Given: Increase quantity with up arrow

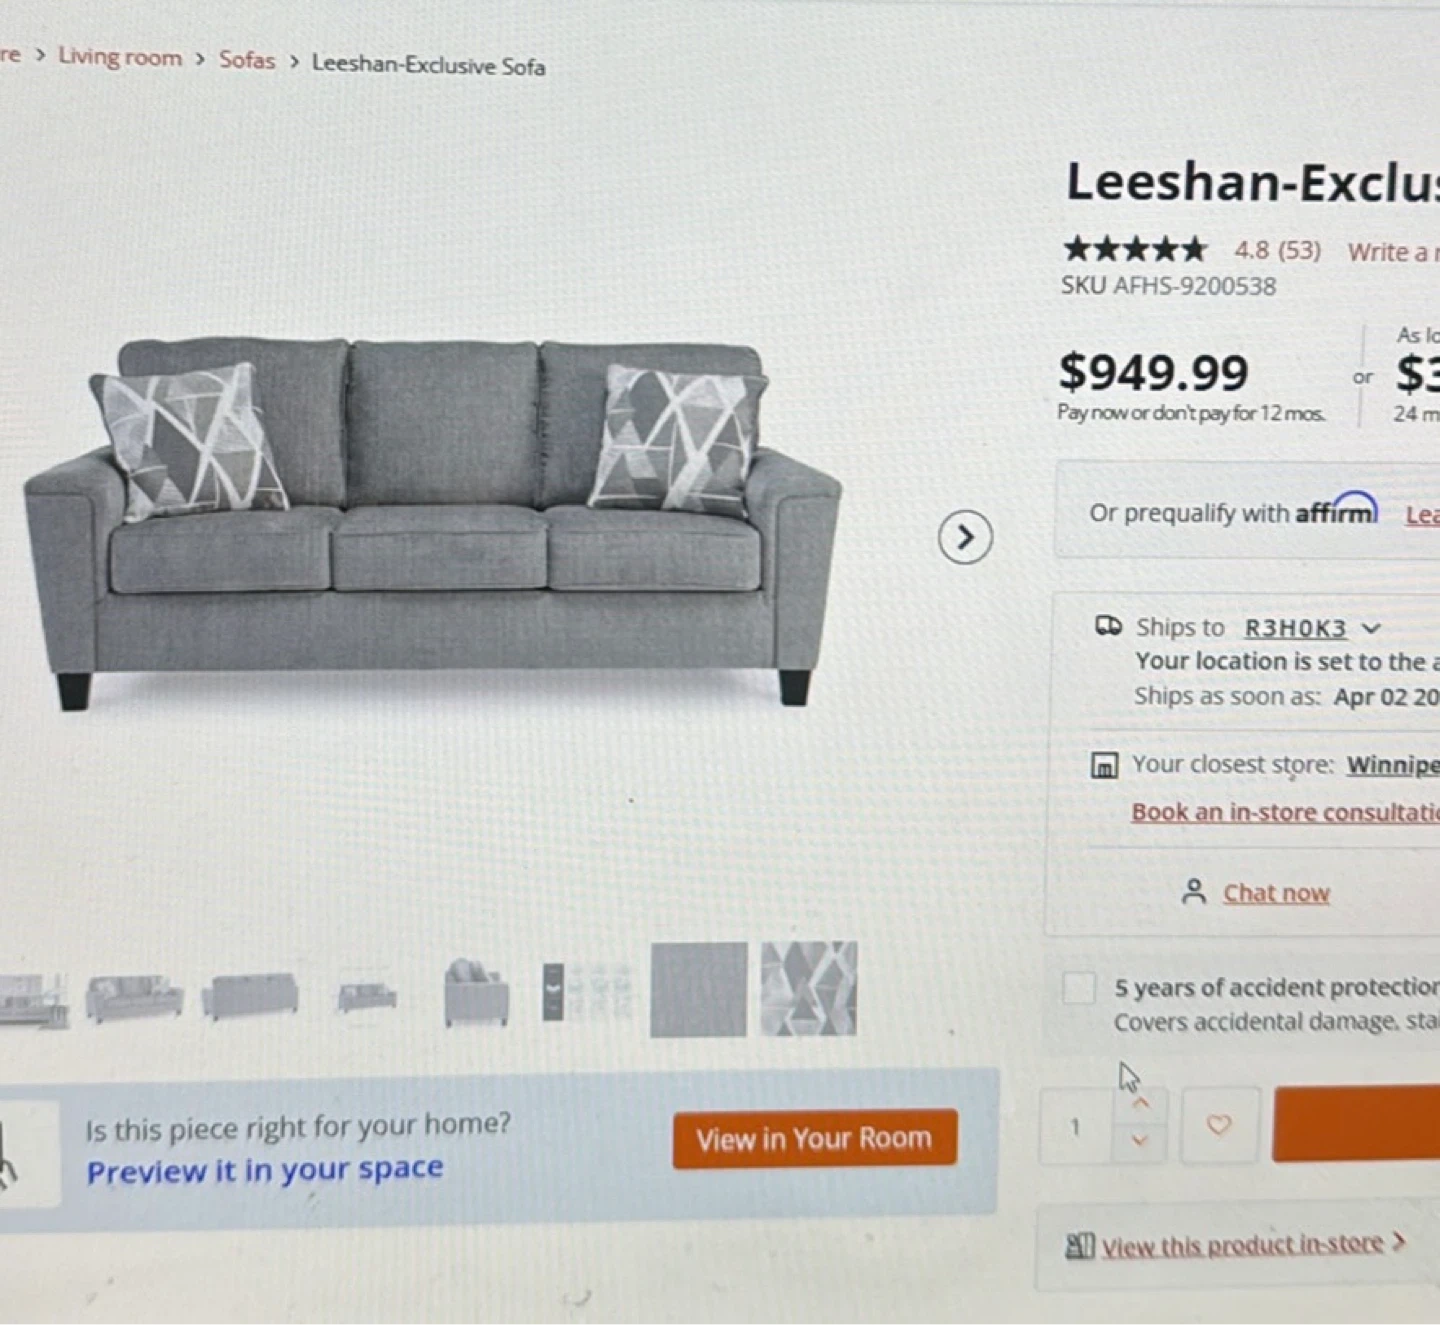Looking at the screenshot, I should pyautogui.click(x=1140, y=1104).
